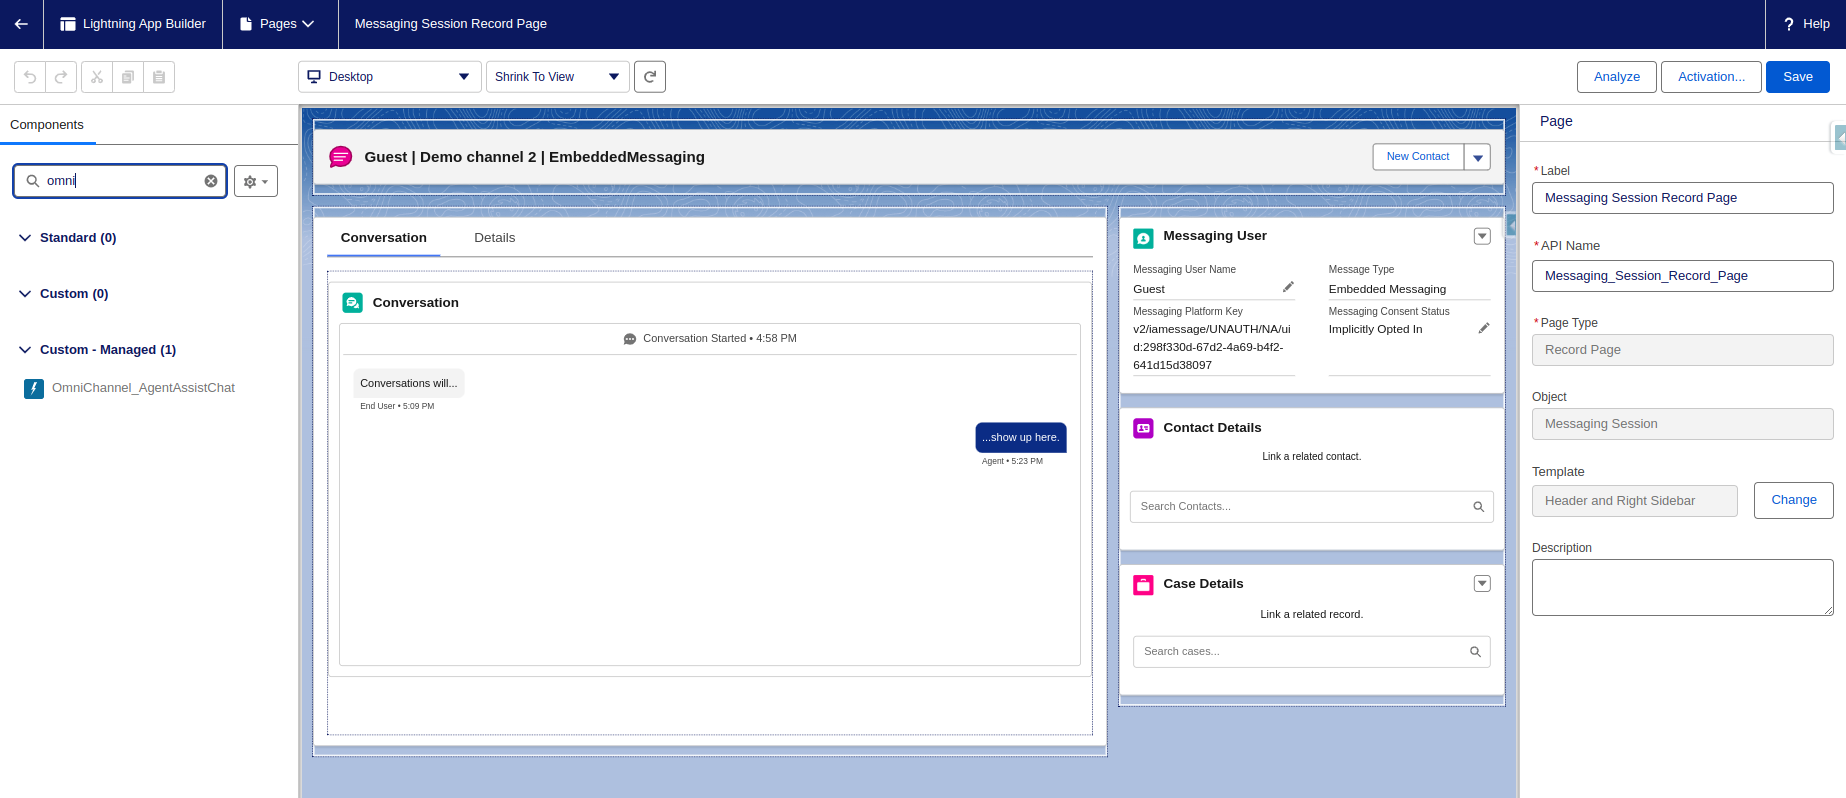Open component list settings gear
This screenshot has height=798, width=1846.
click(x=256, y=181)
